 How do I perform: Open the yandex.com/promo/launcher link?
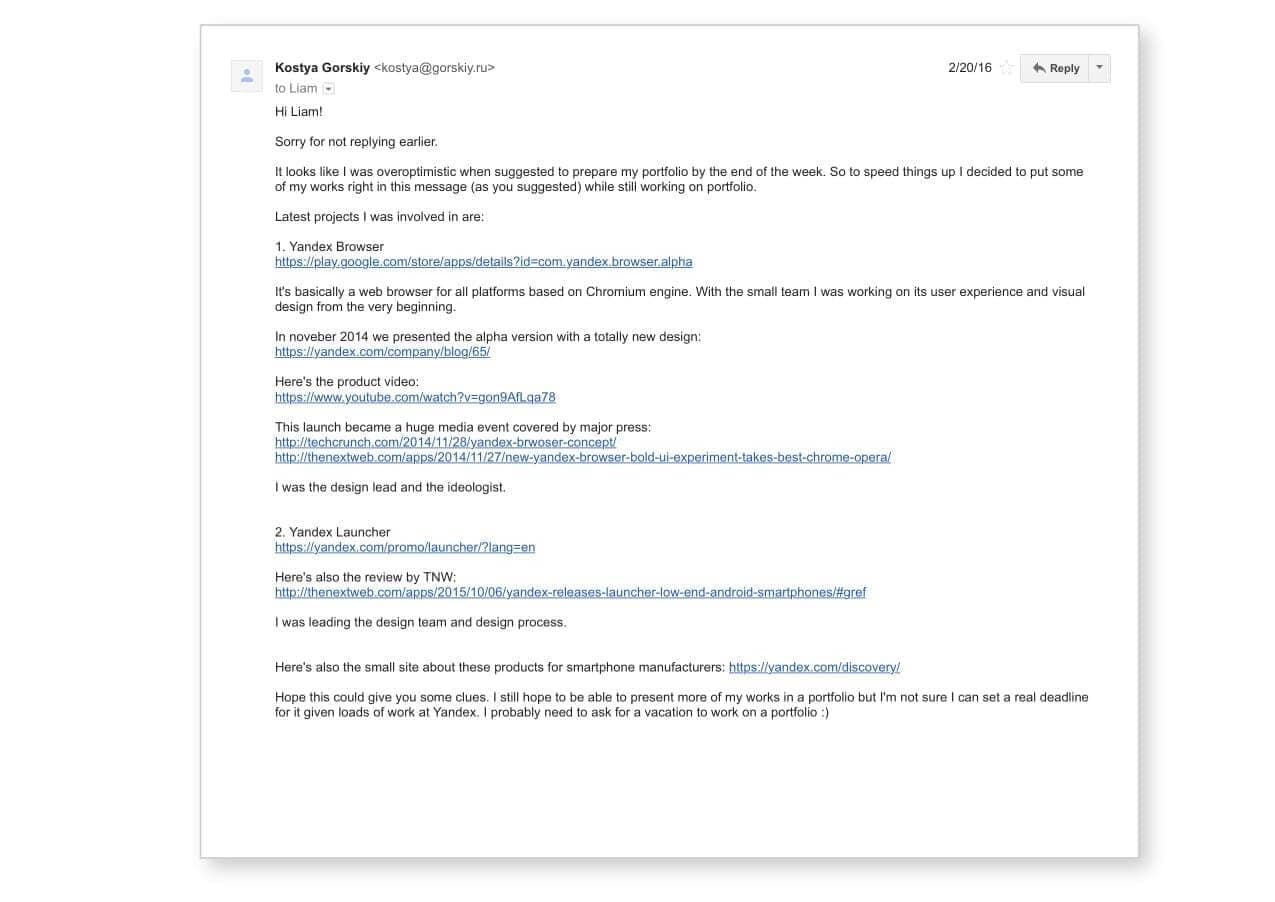tap(405, 547)
